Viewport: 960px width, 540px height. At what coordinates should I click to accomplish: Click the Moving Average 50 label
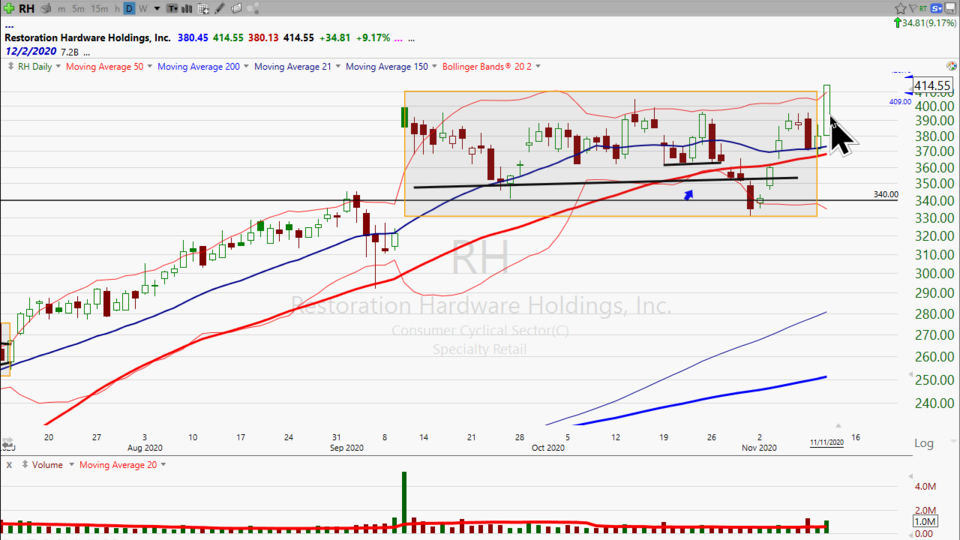pyautogui.click(x=104, y=67)
